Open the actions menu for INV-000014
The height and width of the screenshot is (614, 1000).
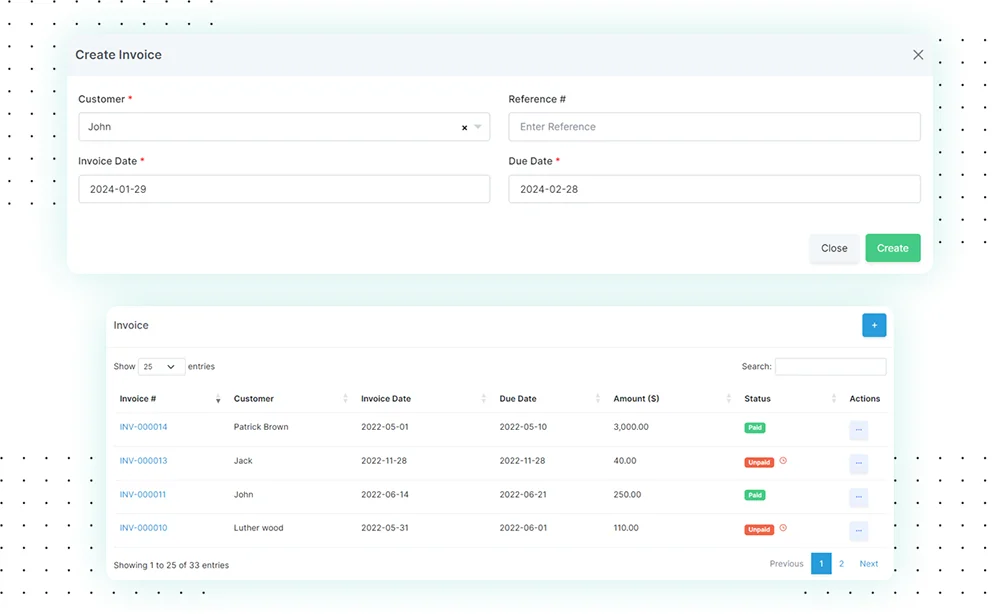click(858, 429)
